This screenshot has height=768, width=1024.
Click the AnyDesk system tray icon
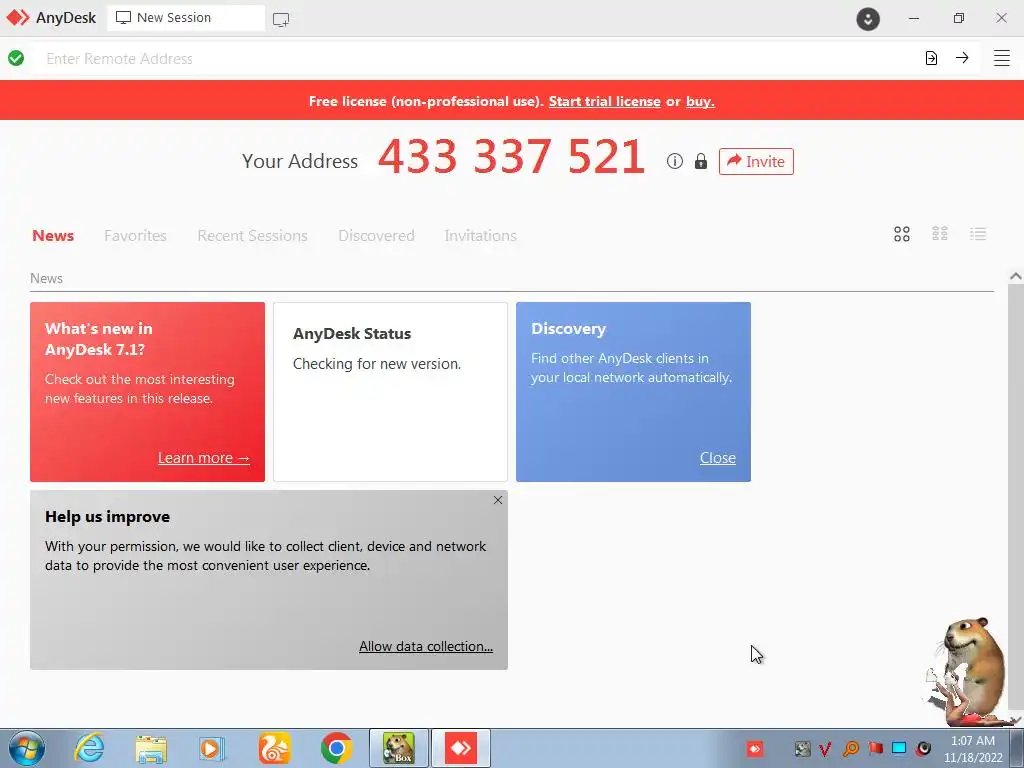tap(755, 748)
